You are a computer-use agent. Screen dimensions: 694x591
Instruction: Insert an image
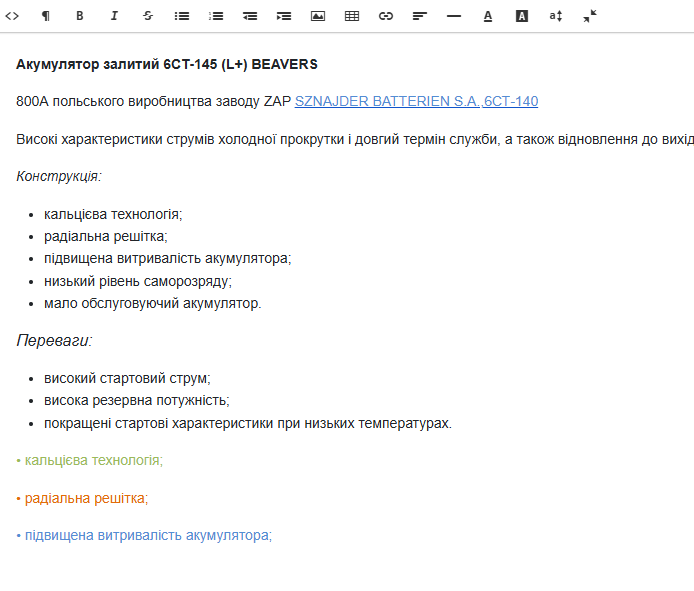(x=318, y=16)
